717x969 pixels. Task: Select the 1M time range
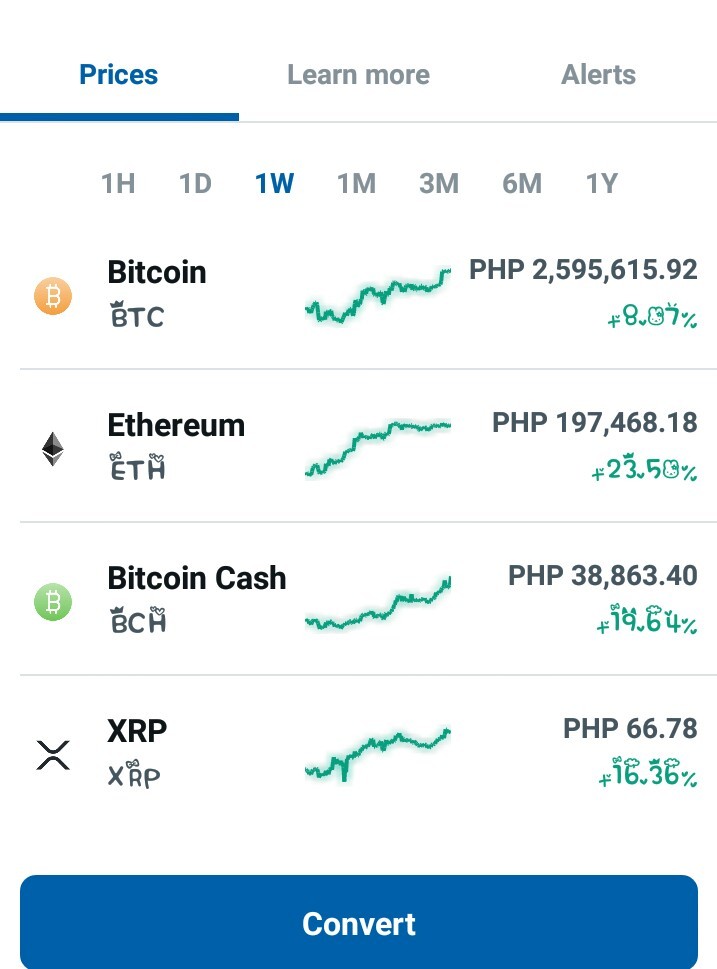(x=357, y=184)
